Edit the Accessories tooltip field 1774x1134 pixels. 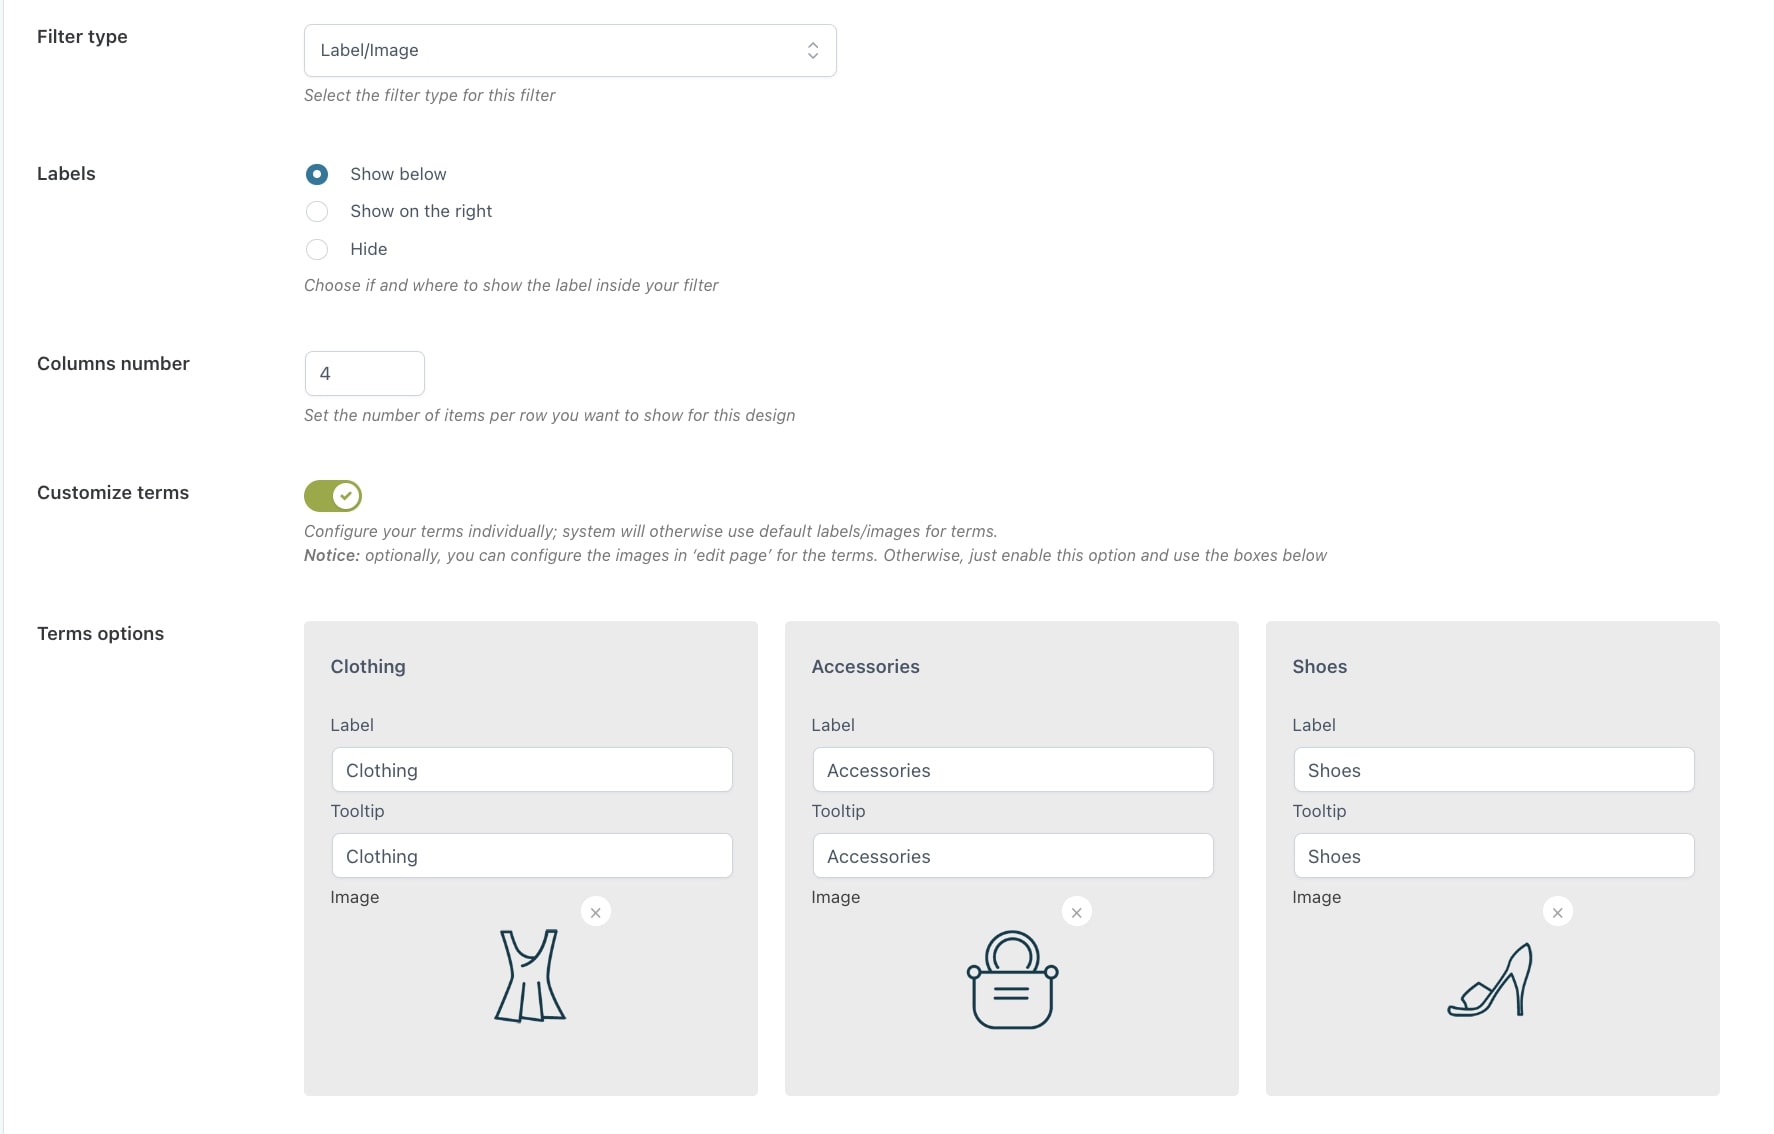pos(1012,856)
